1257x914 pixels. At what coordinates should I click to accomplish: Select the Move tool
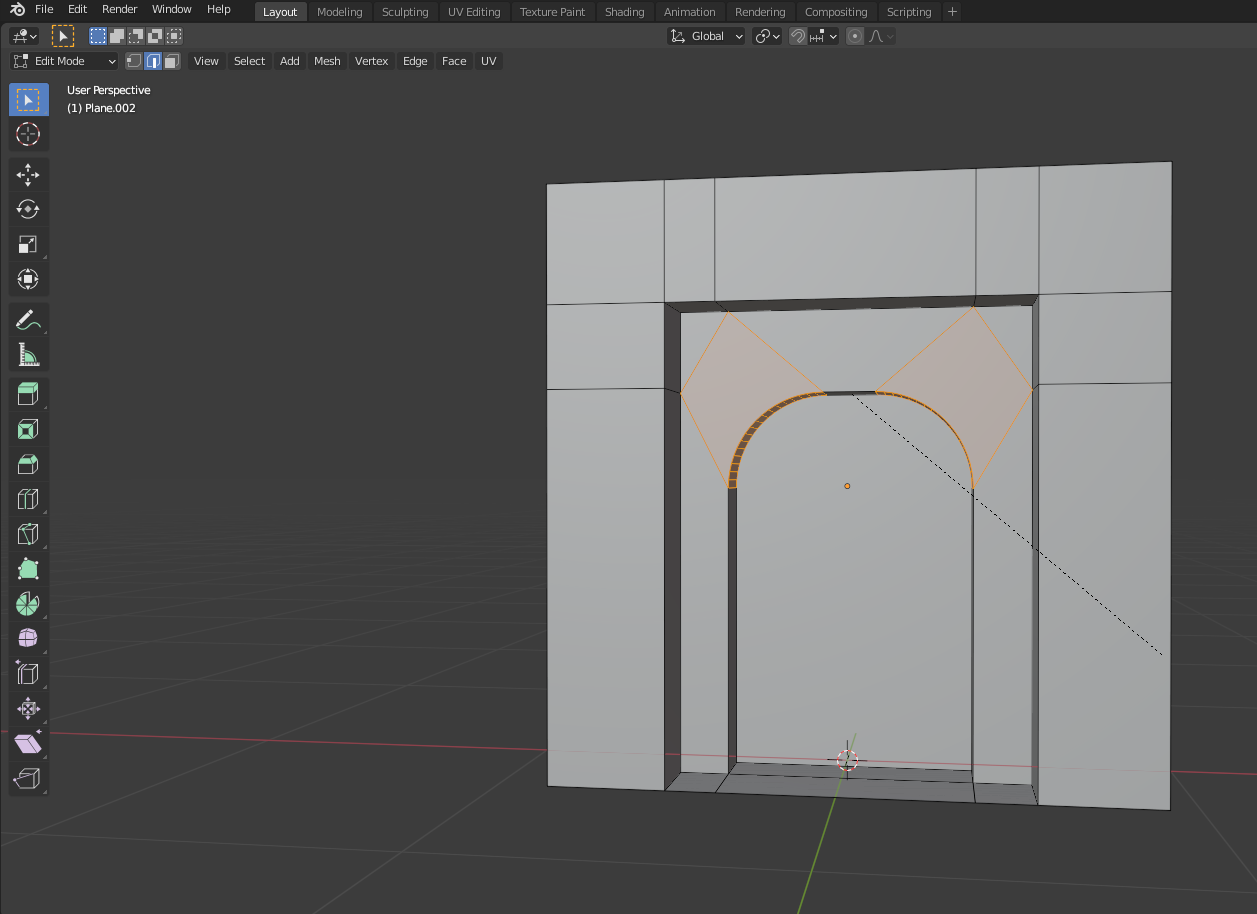[28, 174]
